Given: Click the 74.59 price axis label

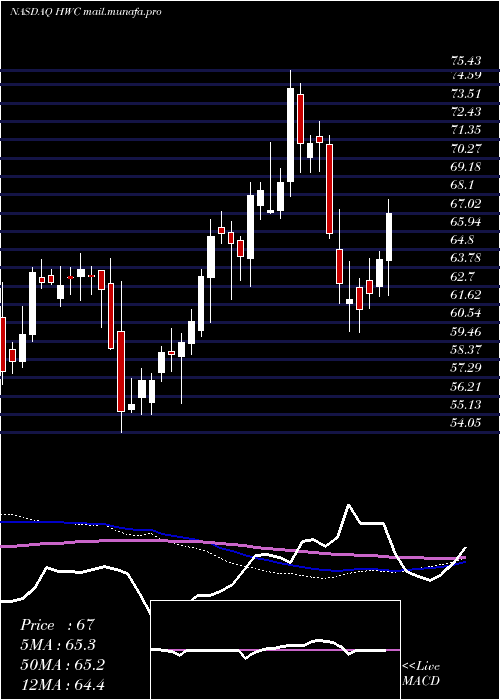Looking at the screenshot, I should point(465,75).
